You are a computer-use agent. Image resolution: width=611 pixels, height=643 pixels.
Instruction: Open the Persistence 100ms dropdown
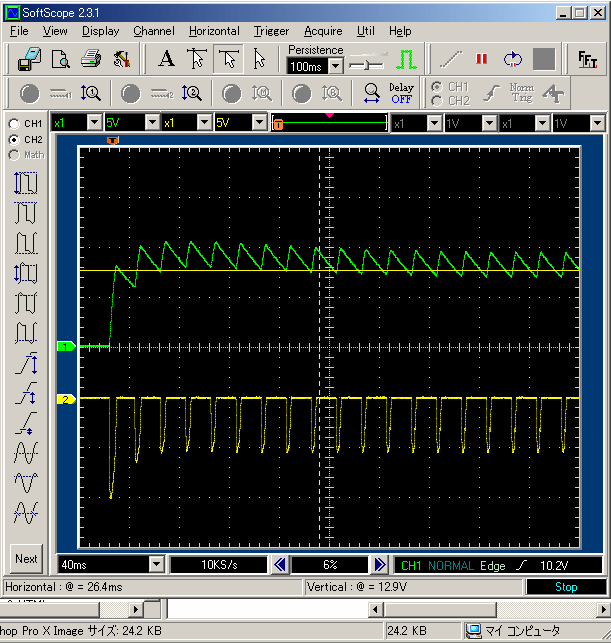335,66
